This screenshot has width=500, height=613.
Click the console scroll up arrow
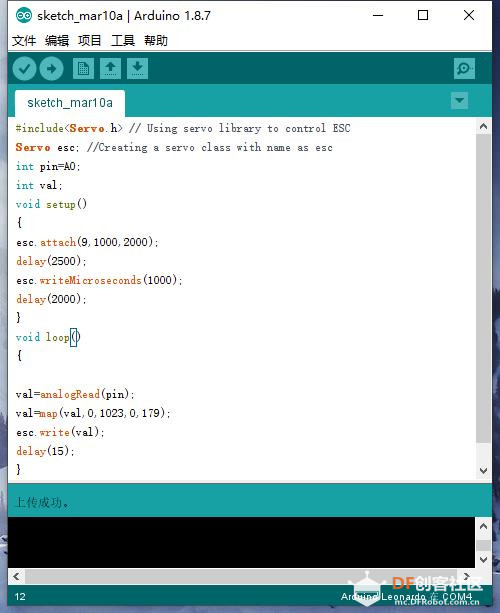click(484, 526)
